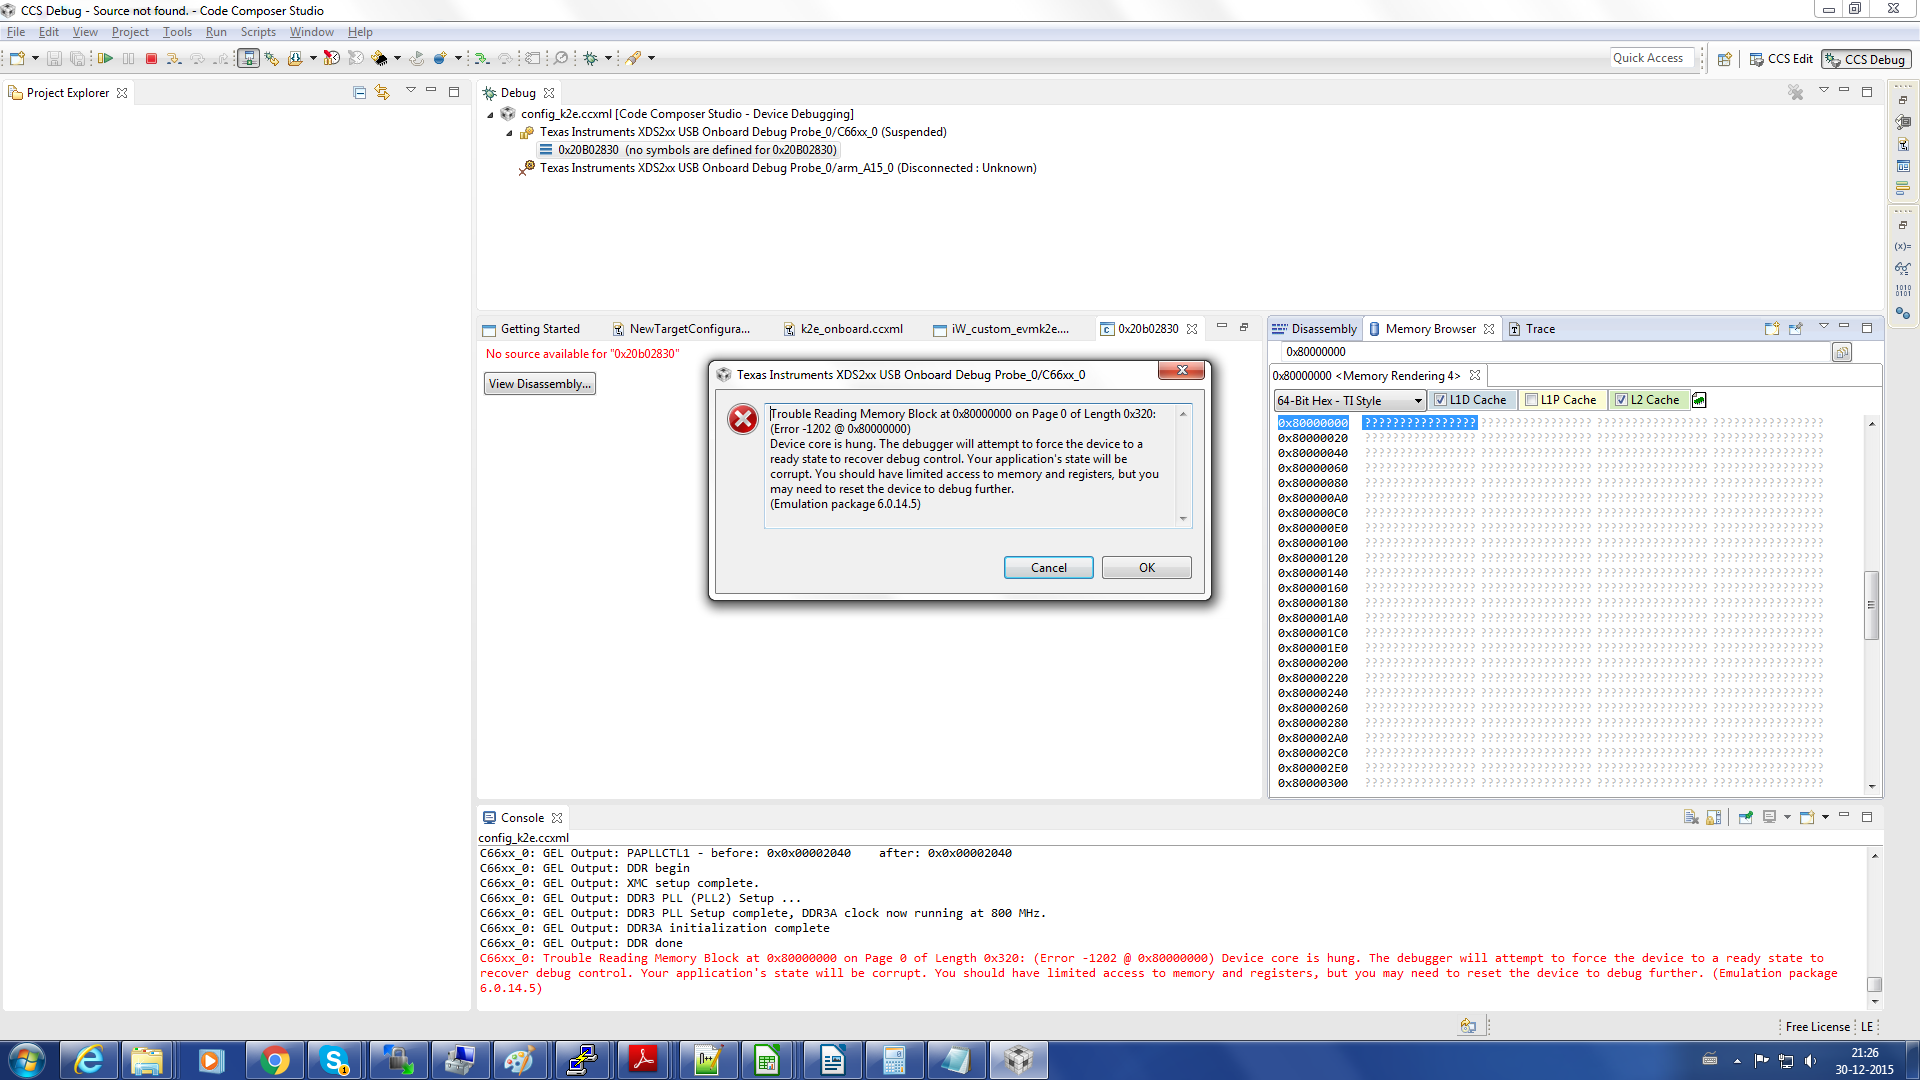Click the error dialog scroll-down arrow
Viewport: 1920px width, 1080px height.
(x=1183, y=519)
